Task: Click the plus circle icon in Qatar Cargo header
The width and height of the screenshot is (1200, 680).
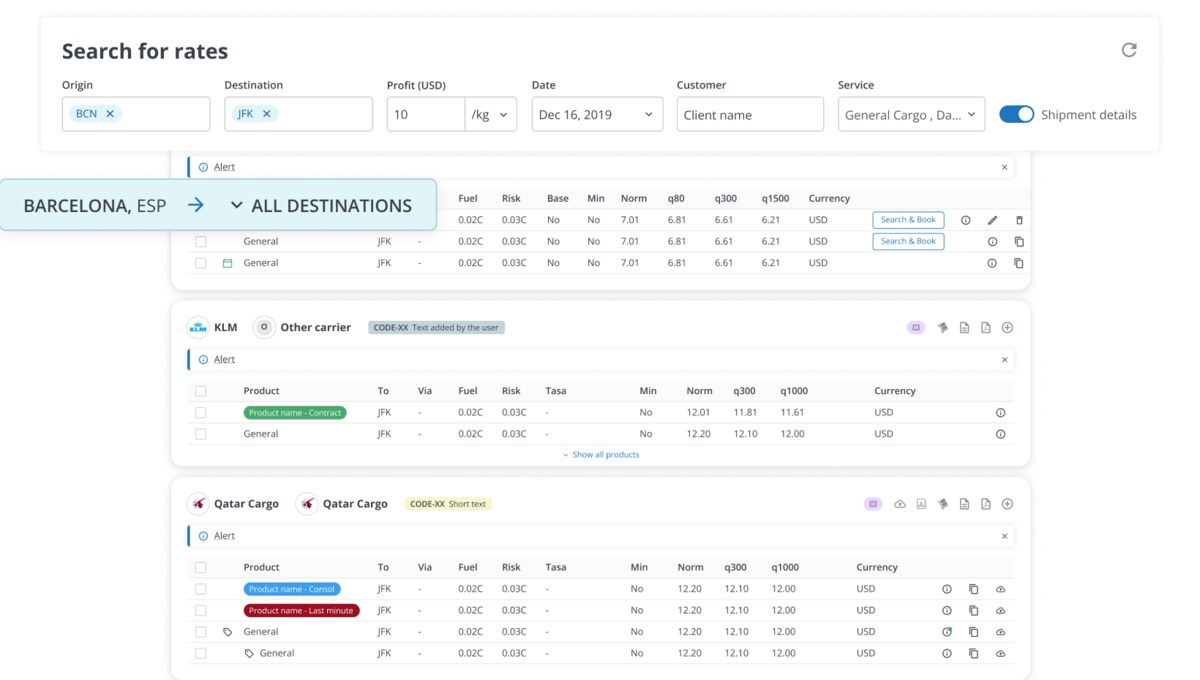Action: coord(1007,504)
